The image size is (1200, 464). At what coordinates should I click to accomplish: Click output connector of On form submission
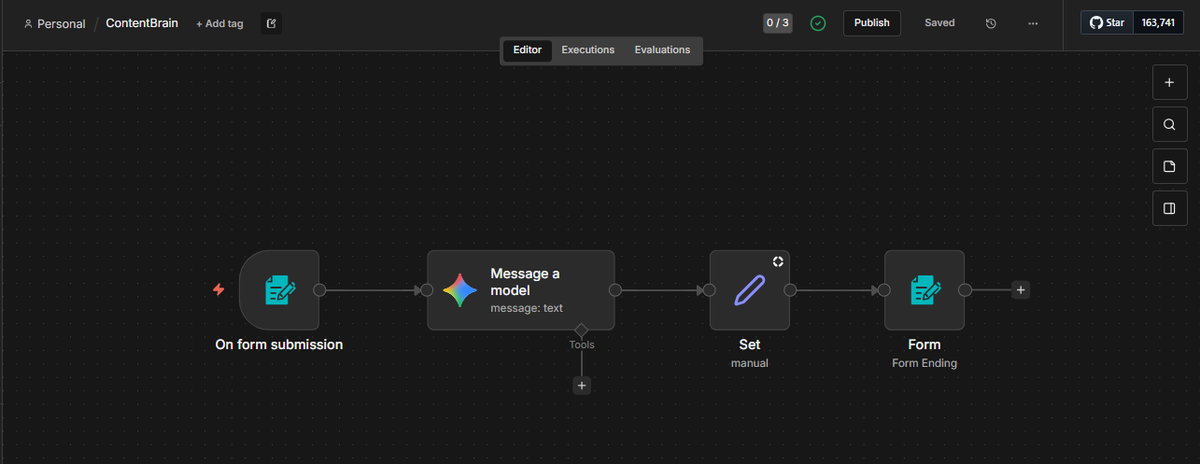pos(320,290)
